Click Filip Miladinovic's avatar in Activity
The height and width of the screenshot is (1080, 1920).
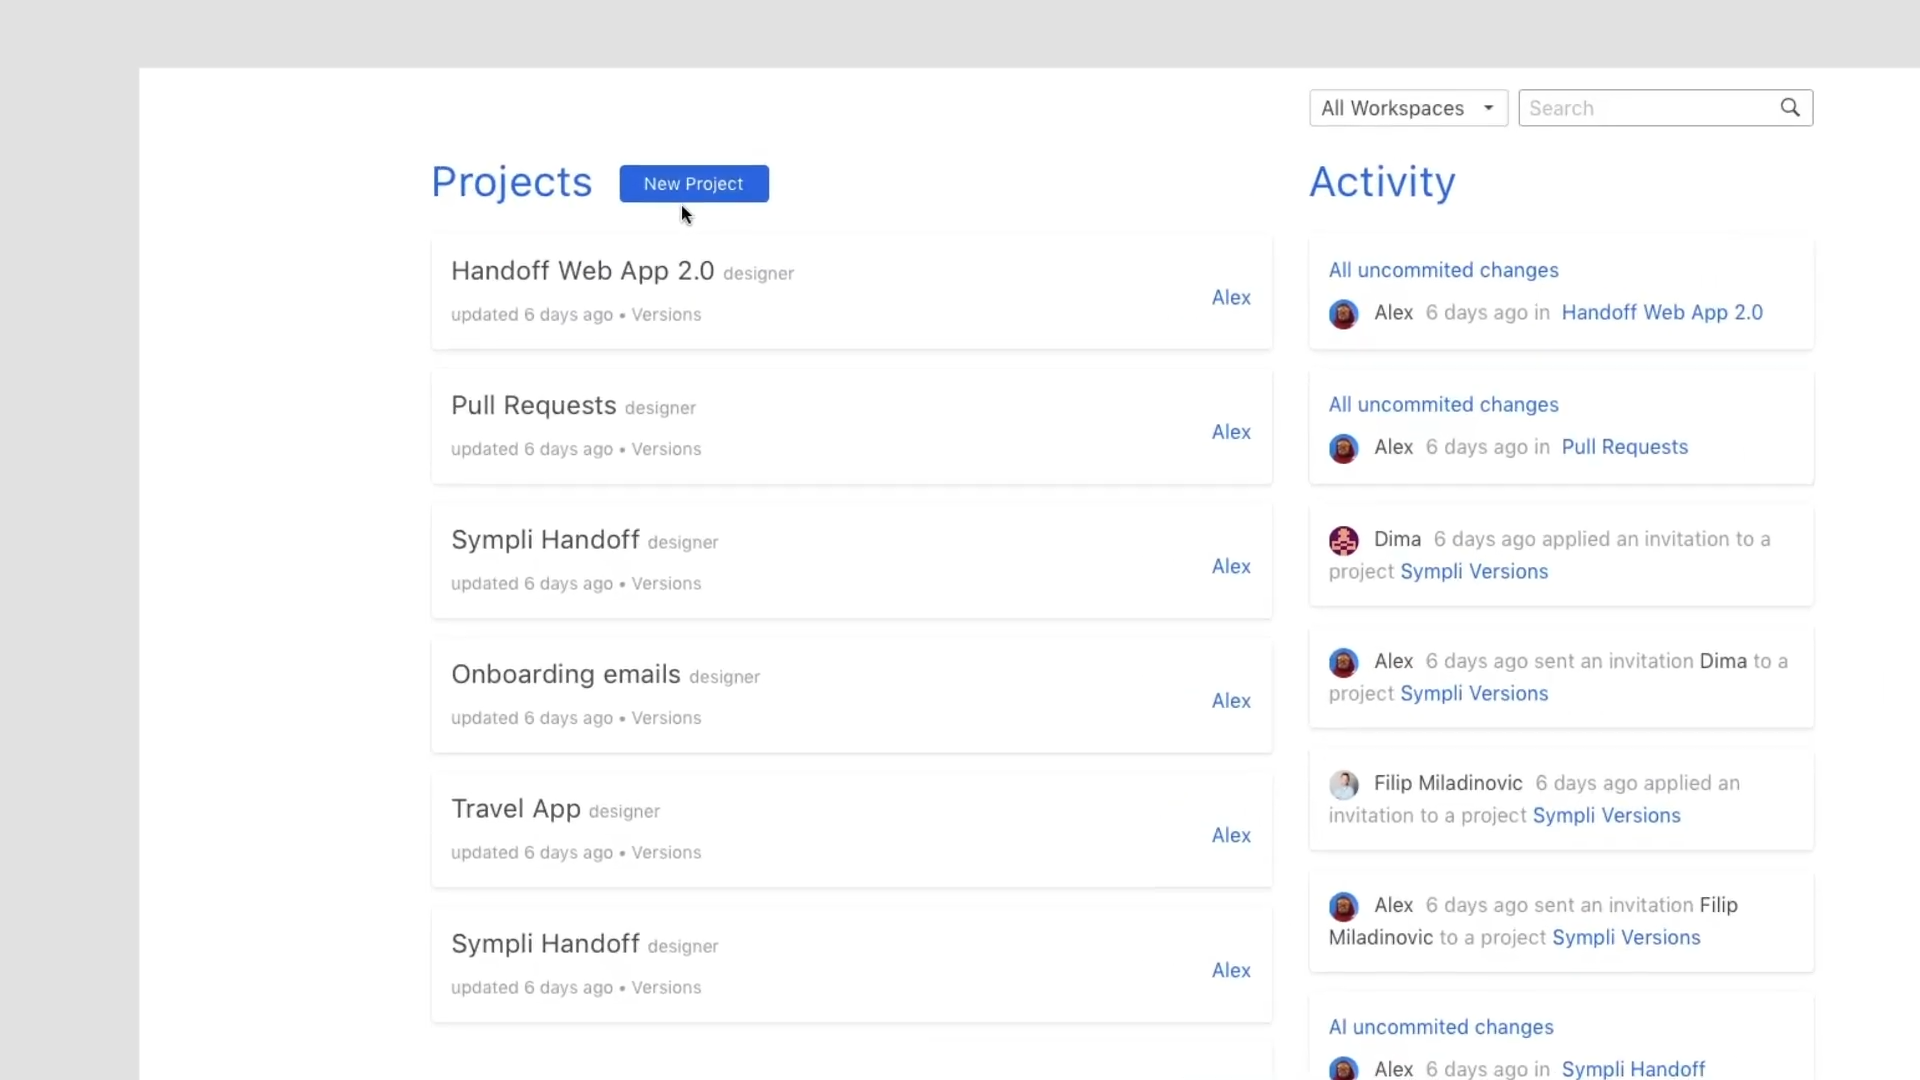pos(1343,785)
